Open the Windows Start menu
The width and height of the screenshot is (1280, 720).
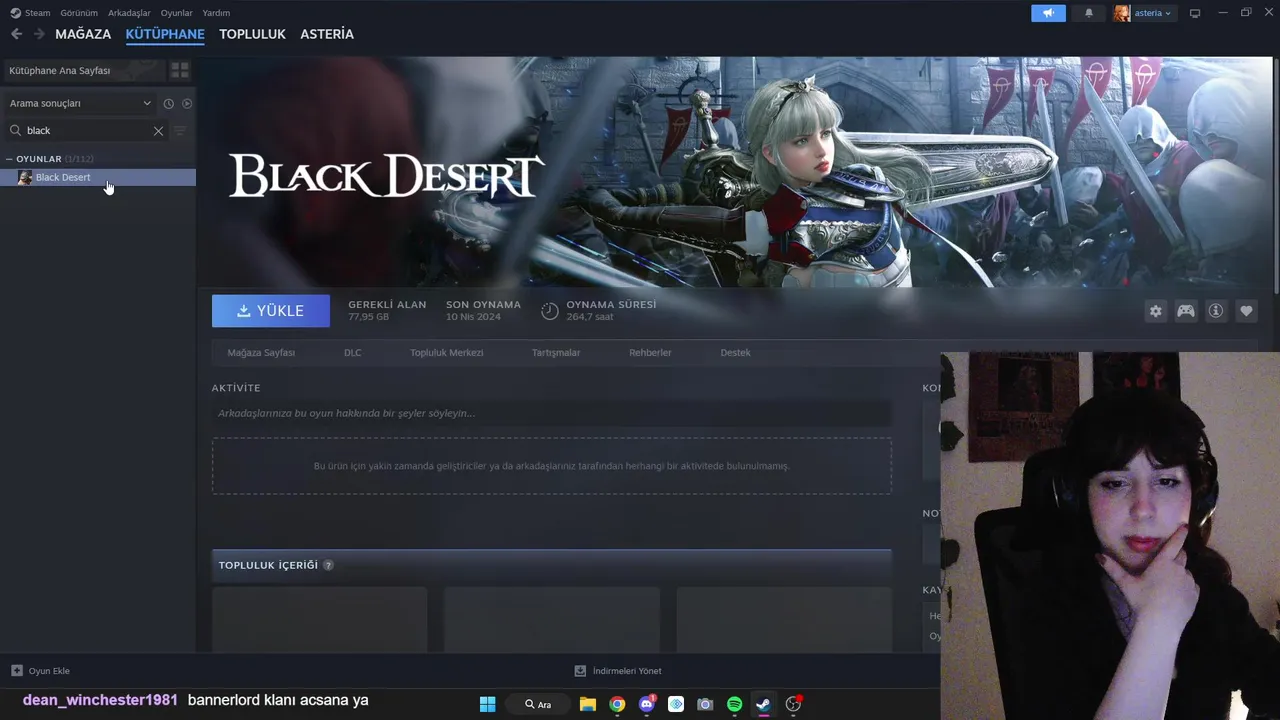point(487,704)
